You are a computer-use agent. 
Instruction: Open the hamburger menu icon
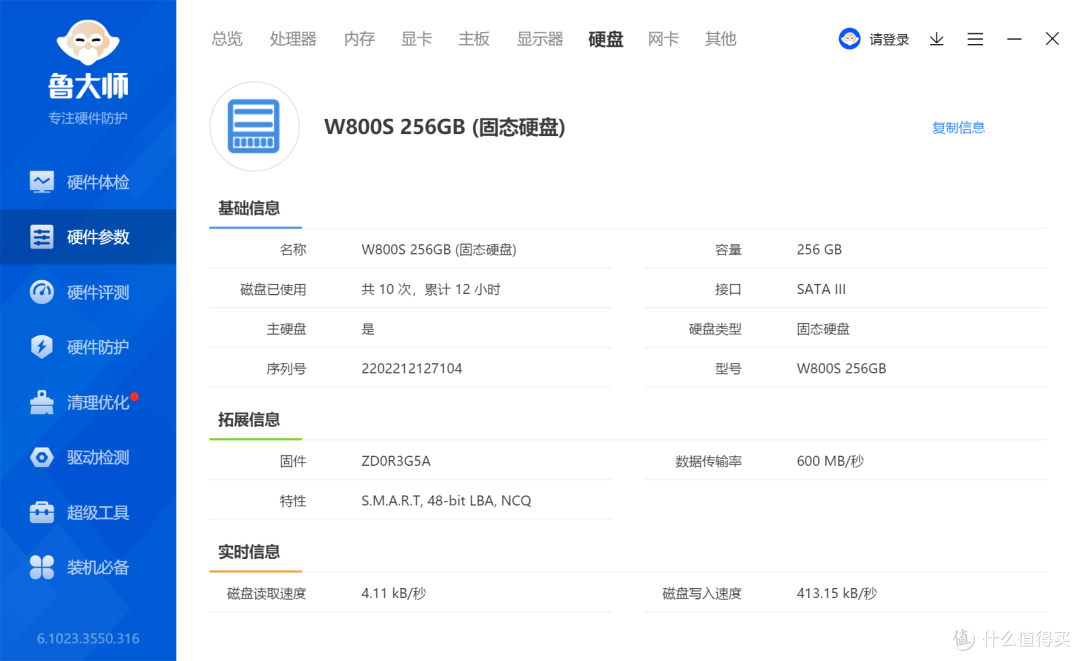coord(975,39)
